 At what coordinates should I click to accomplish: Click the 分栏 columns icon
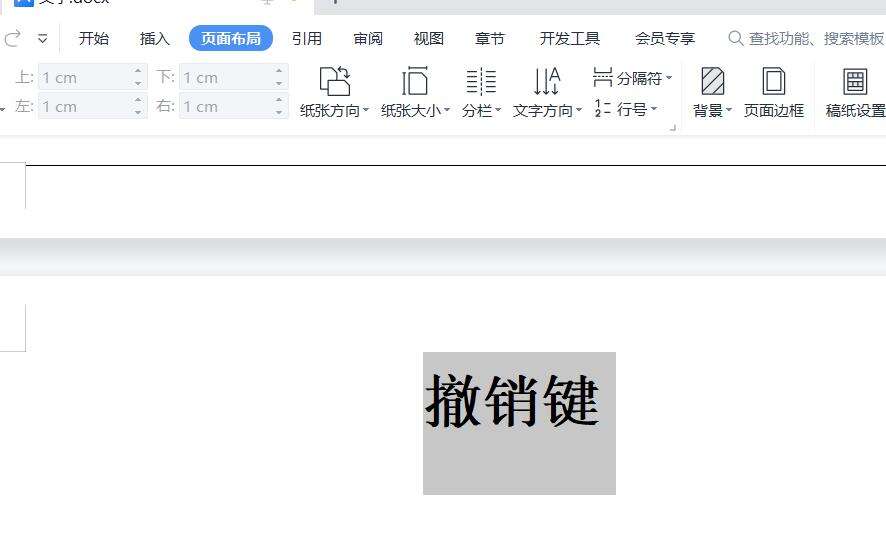coord(481,81)
